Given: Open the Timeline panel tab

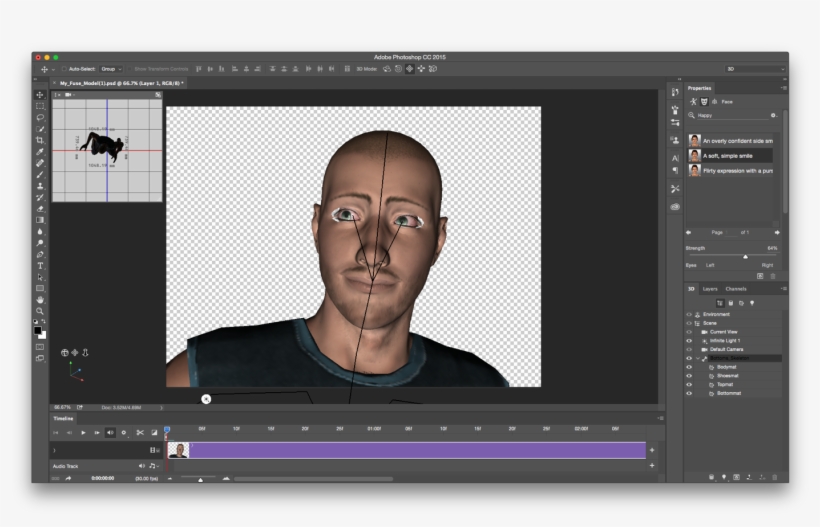Looking at the screenshot, I should (63, 418).
